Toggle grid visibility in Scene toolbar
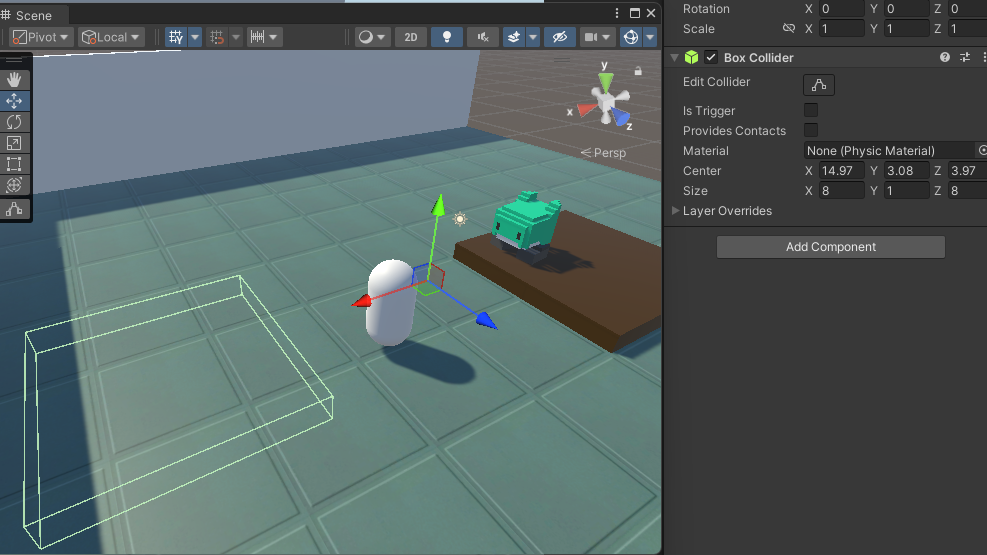 click(x=176, y=37)
